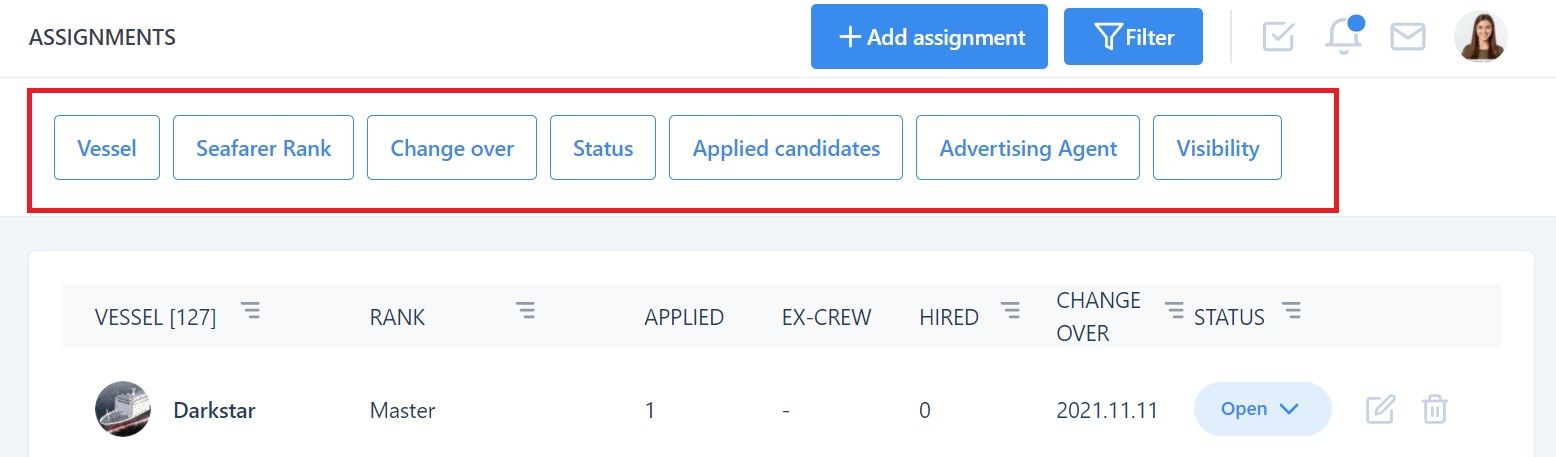Select the Seafarer Rank filter chip
The width and height of the screenshot is (1556, 457).
(263, 148)
